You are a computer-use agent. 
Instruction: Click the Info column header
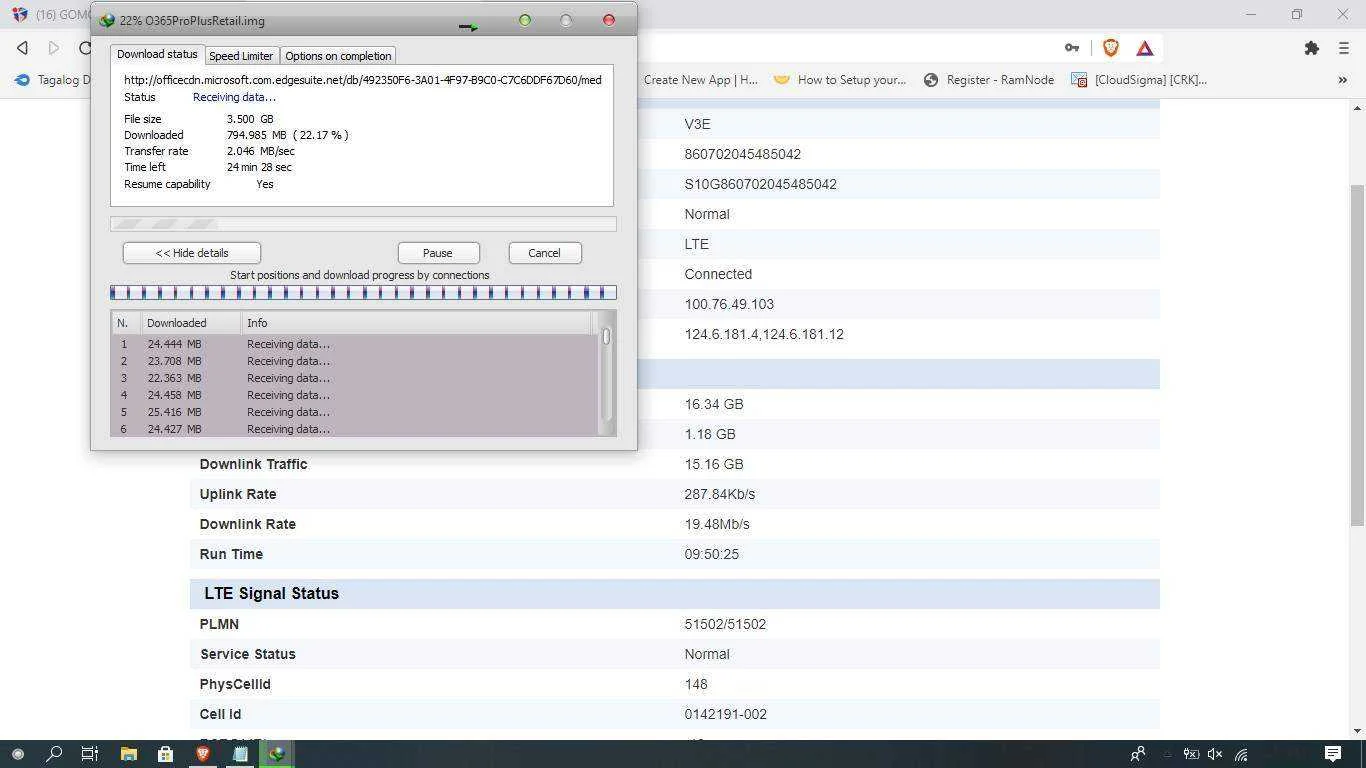coord(416,323)
